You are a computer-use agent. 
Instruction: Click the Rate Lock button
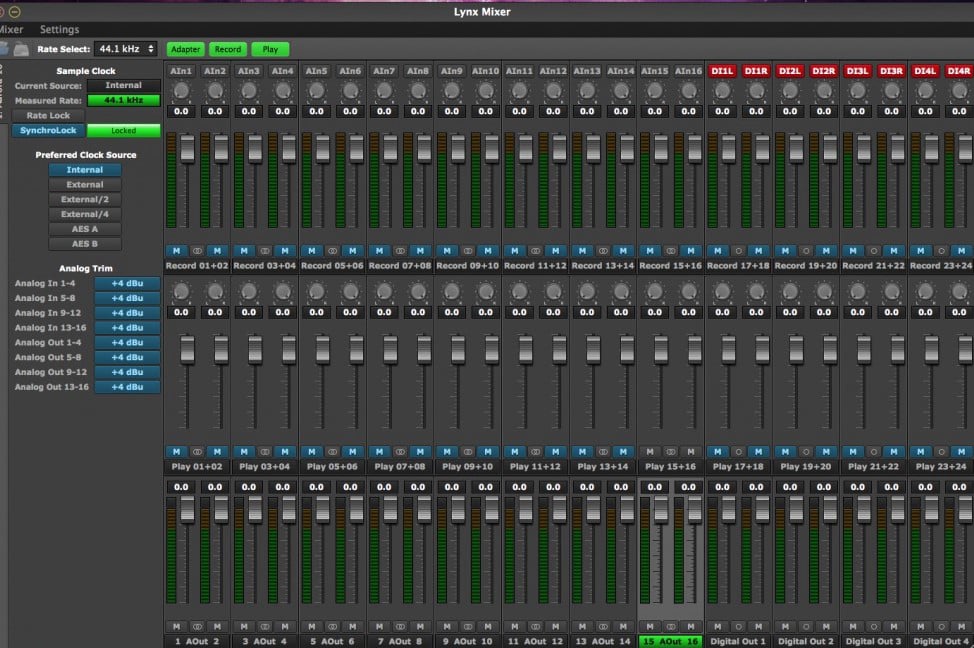coord(48,116)
